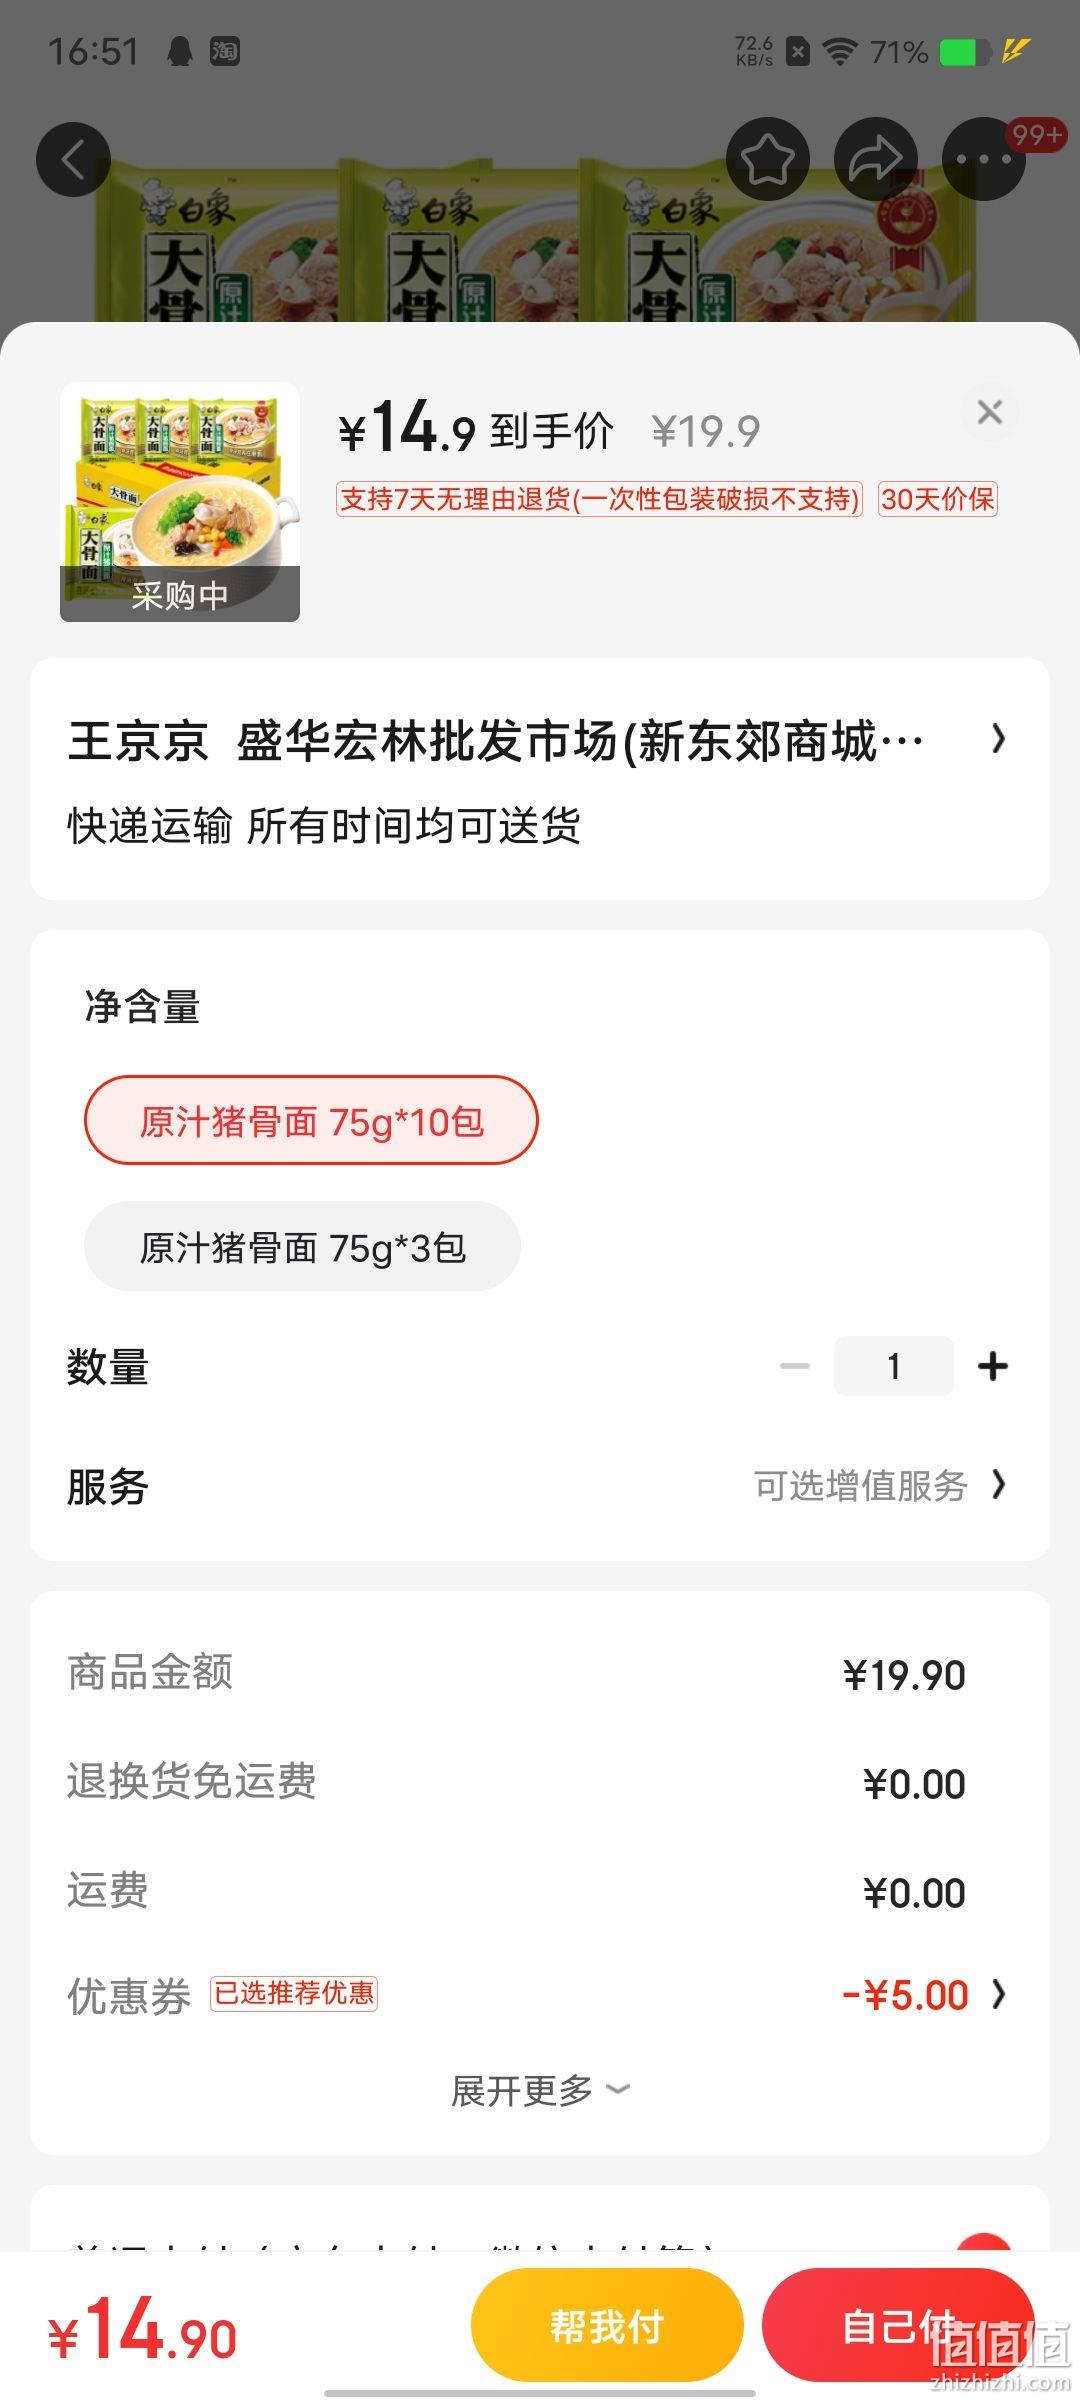1080x2400 pixels.
Task: Select 原汁猪骨面 75g*3包 option
Action: tap(302, 1247)
